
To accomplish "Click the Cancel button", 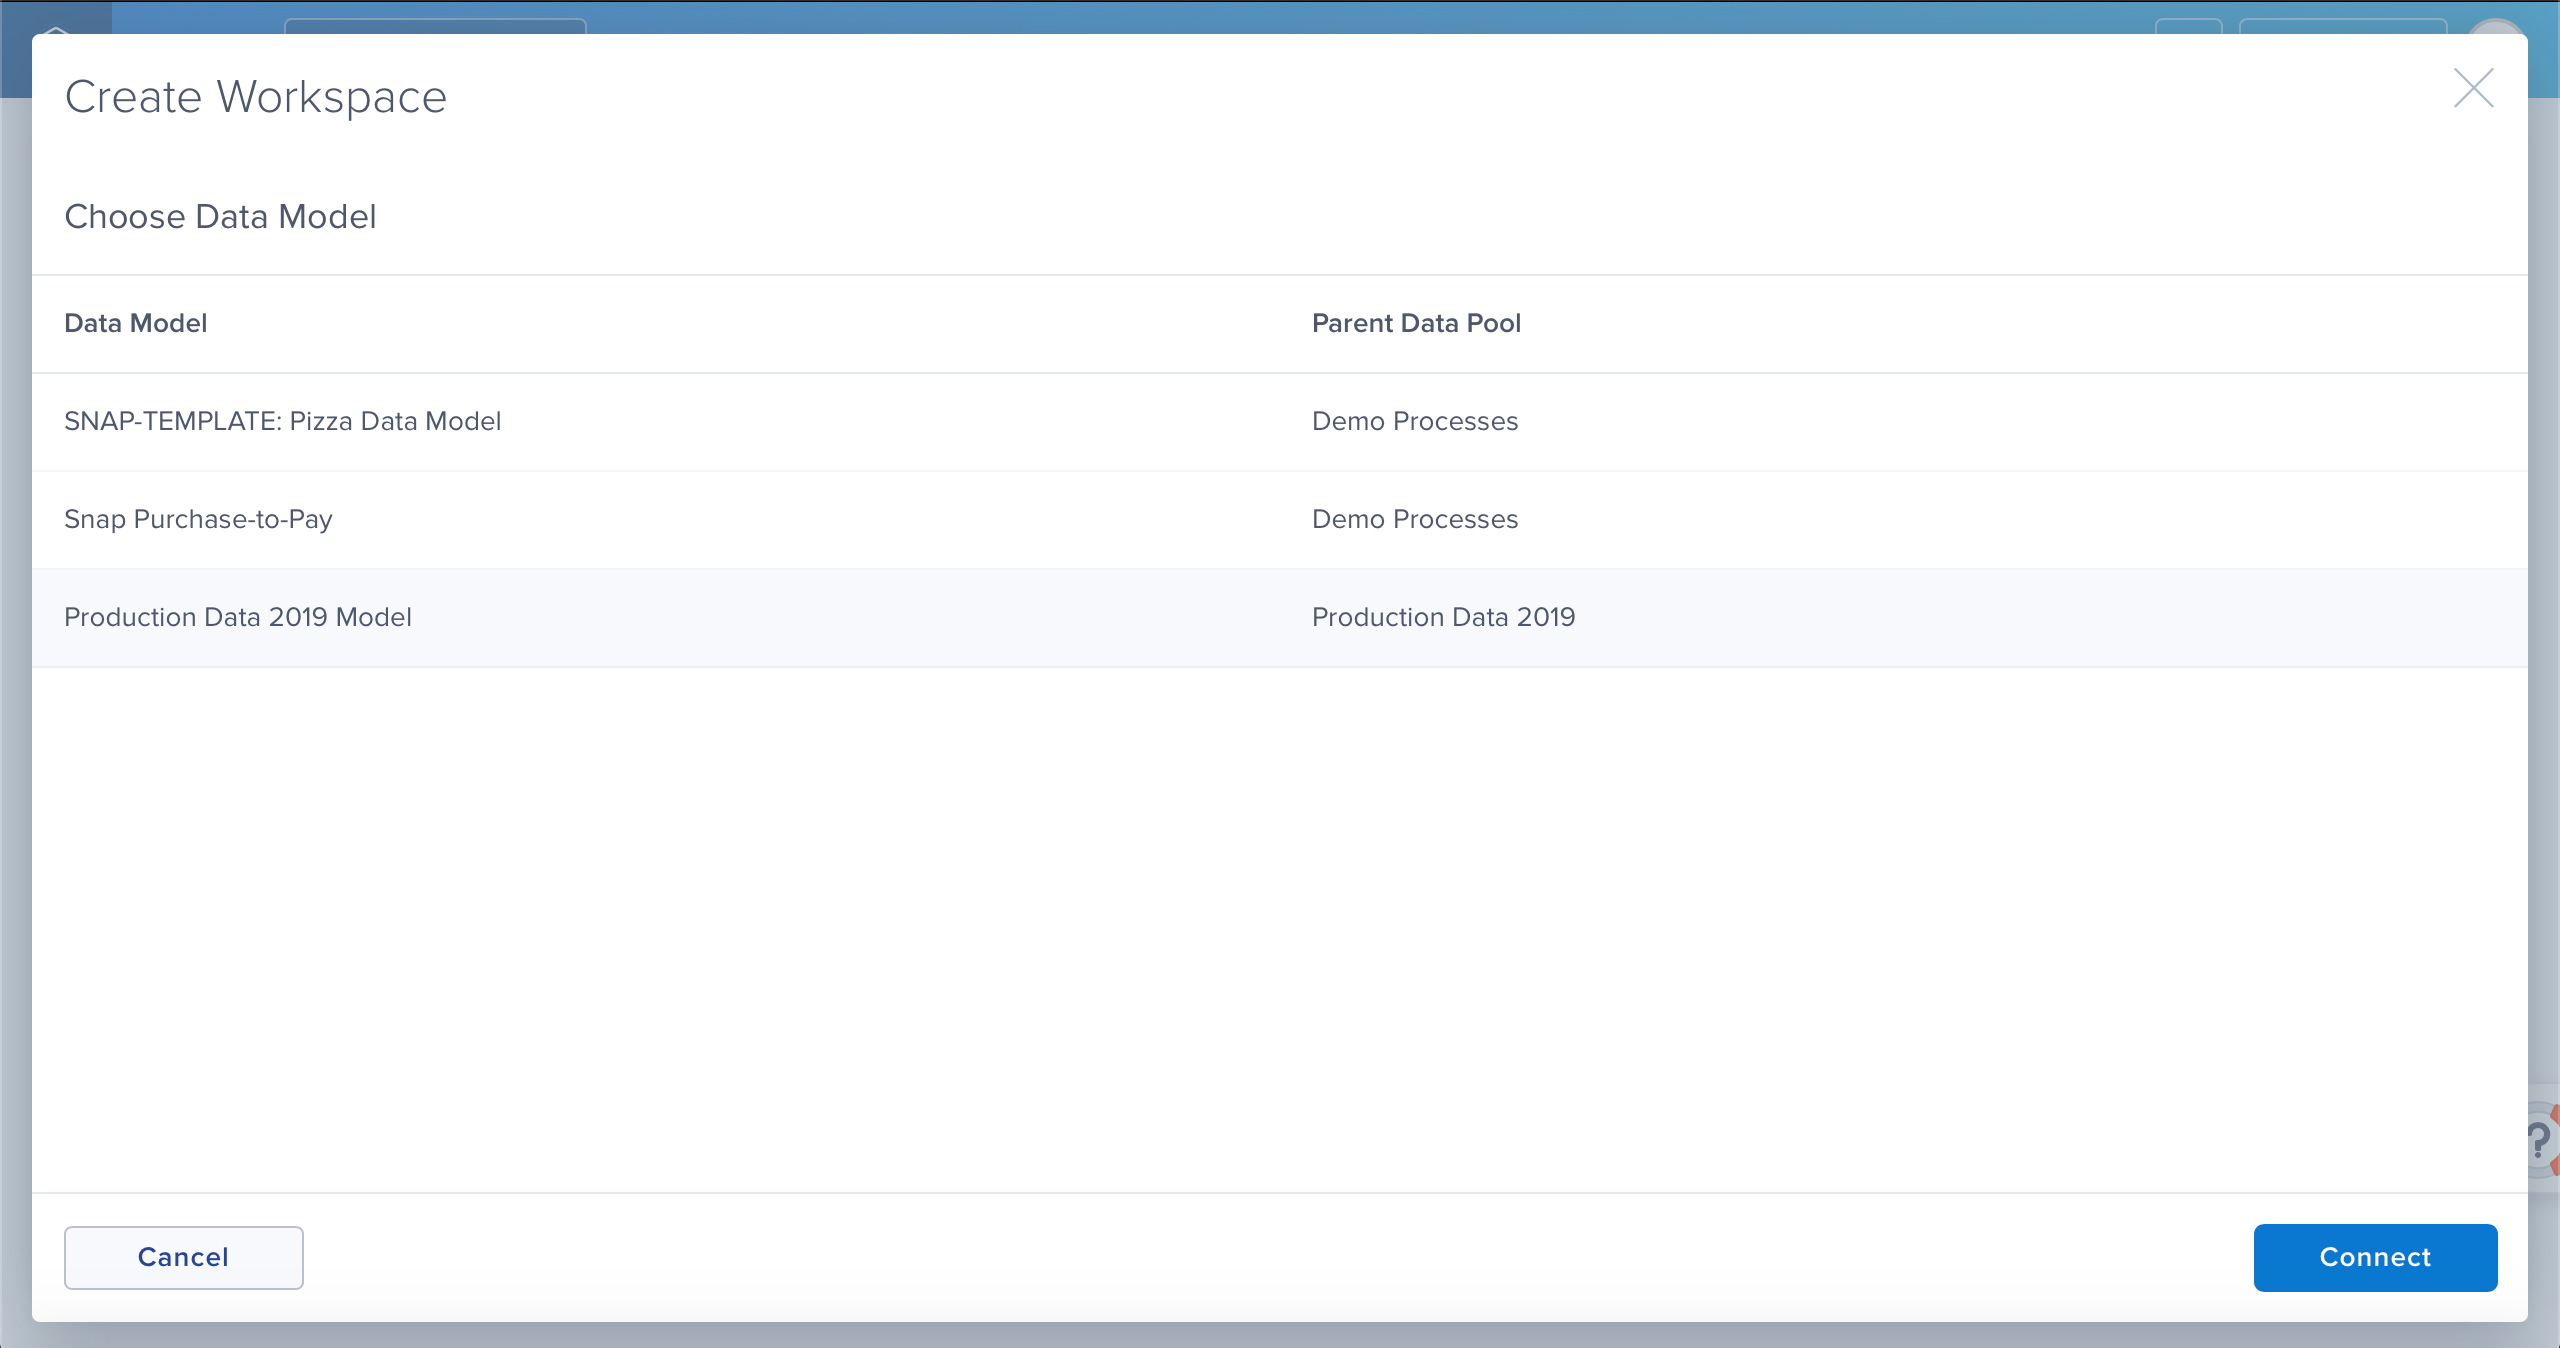I will (183, 1257).
